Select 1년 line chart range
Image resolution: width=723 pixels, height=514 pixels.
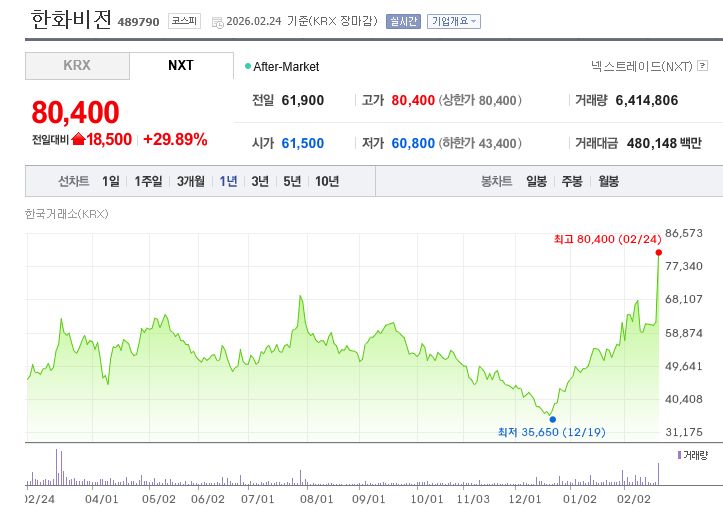tap(228, 181)
